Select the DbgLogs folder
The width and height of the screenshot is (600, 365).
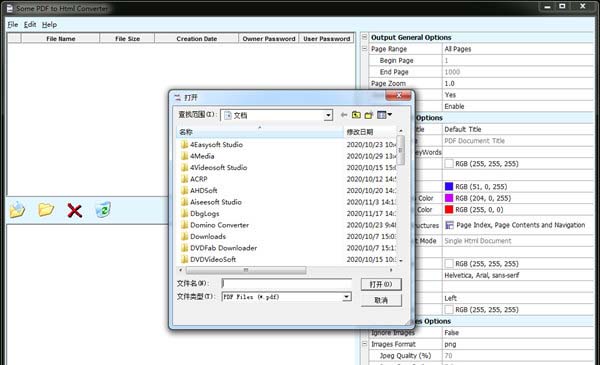point(200,213)
